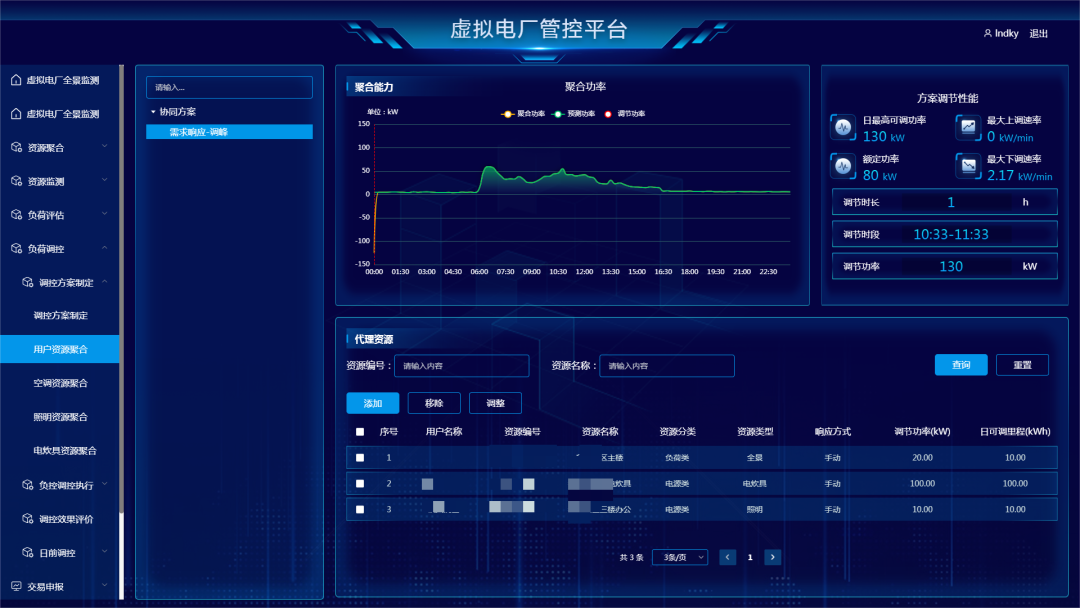Open 空调资源聚合 in the sidebar
The width and height of the screenshot is (1080, 608).
tap(60, 383)
